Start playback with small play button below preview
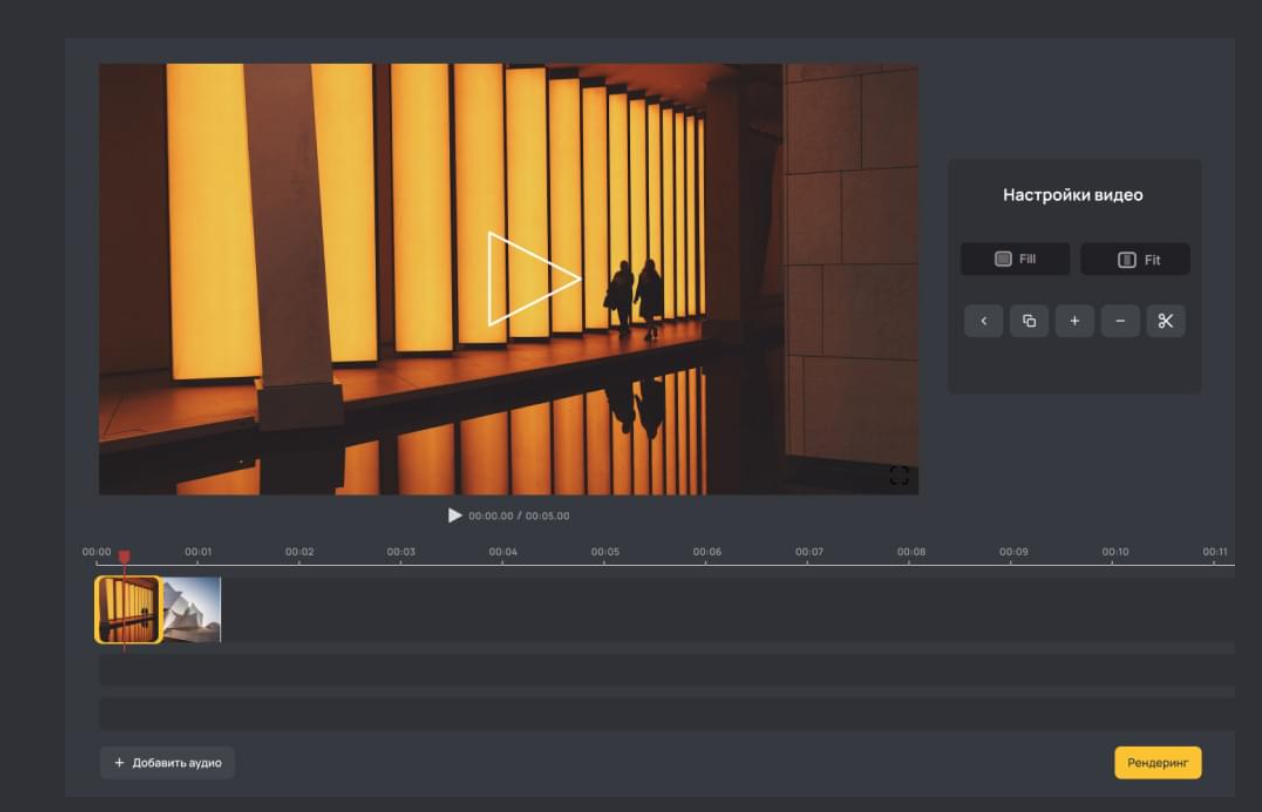This screenshot has width=1262, height=812. coord(455,515)
